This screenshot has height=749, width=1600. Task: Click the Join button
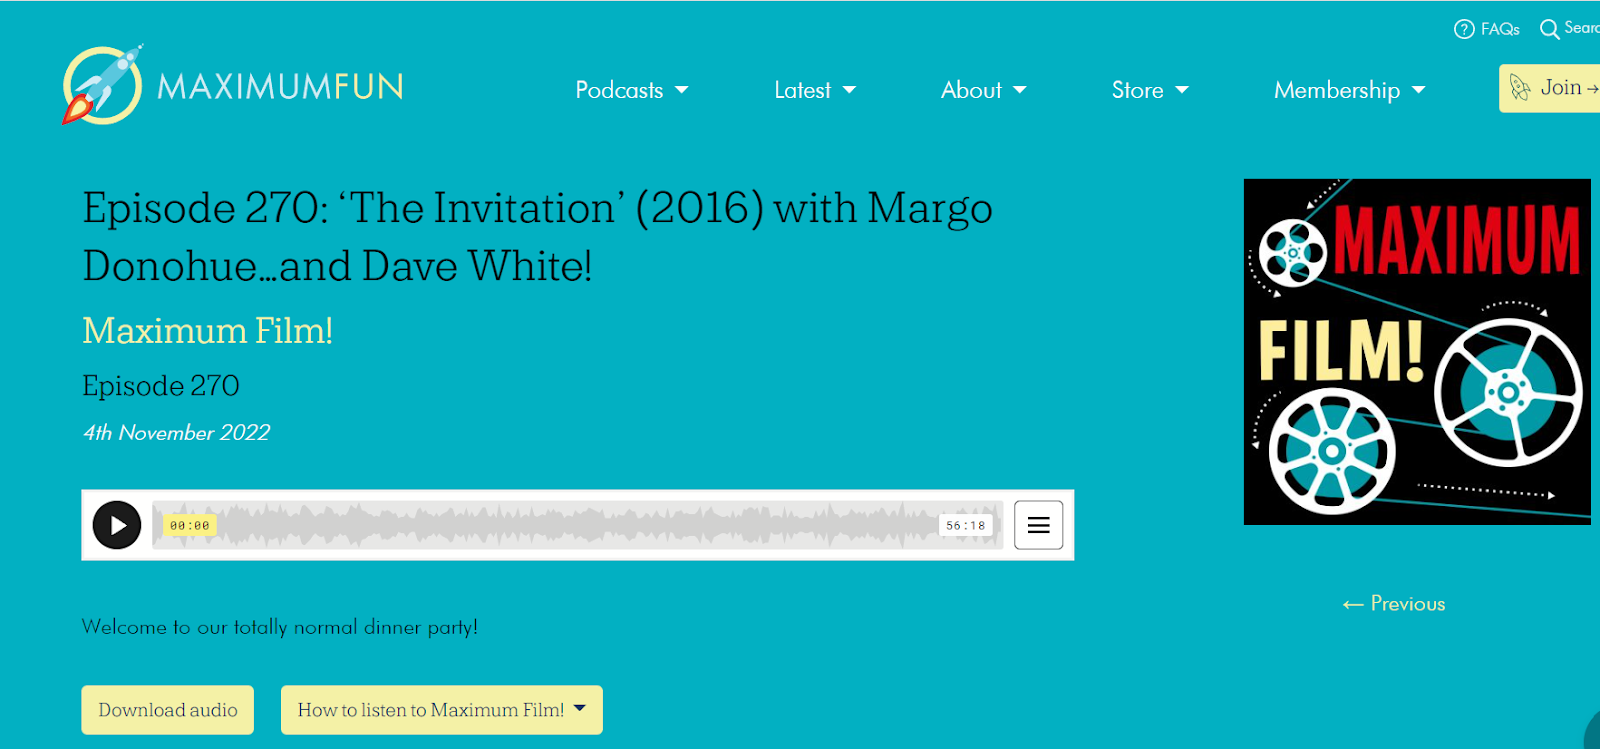1549,88
